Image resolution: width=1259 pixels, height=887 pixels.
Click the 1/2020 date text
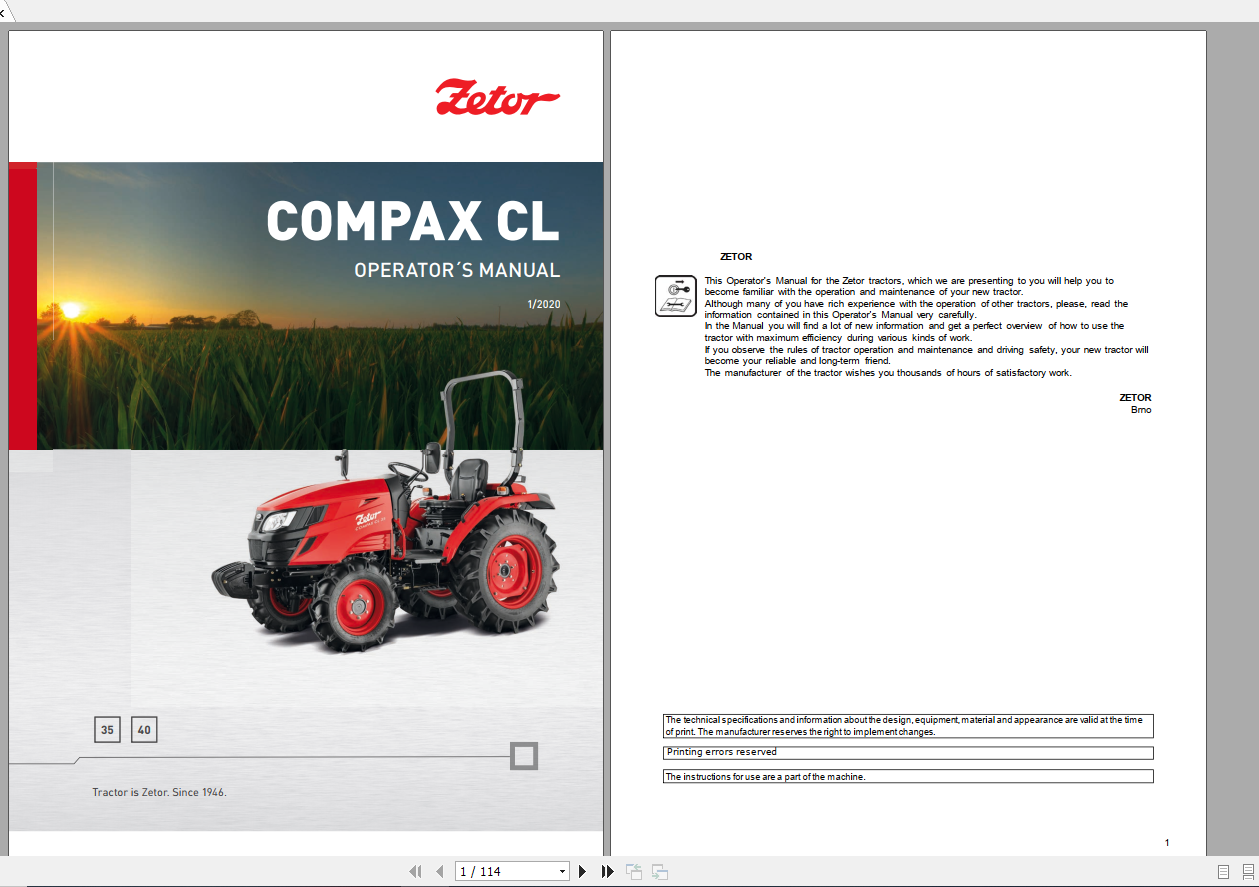[x=544, y=304]
